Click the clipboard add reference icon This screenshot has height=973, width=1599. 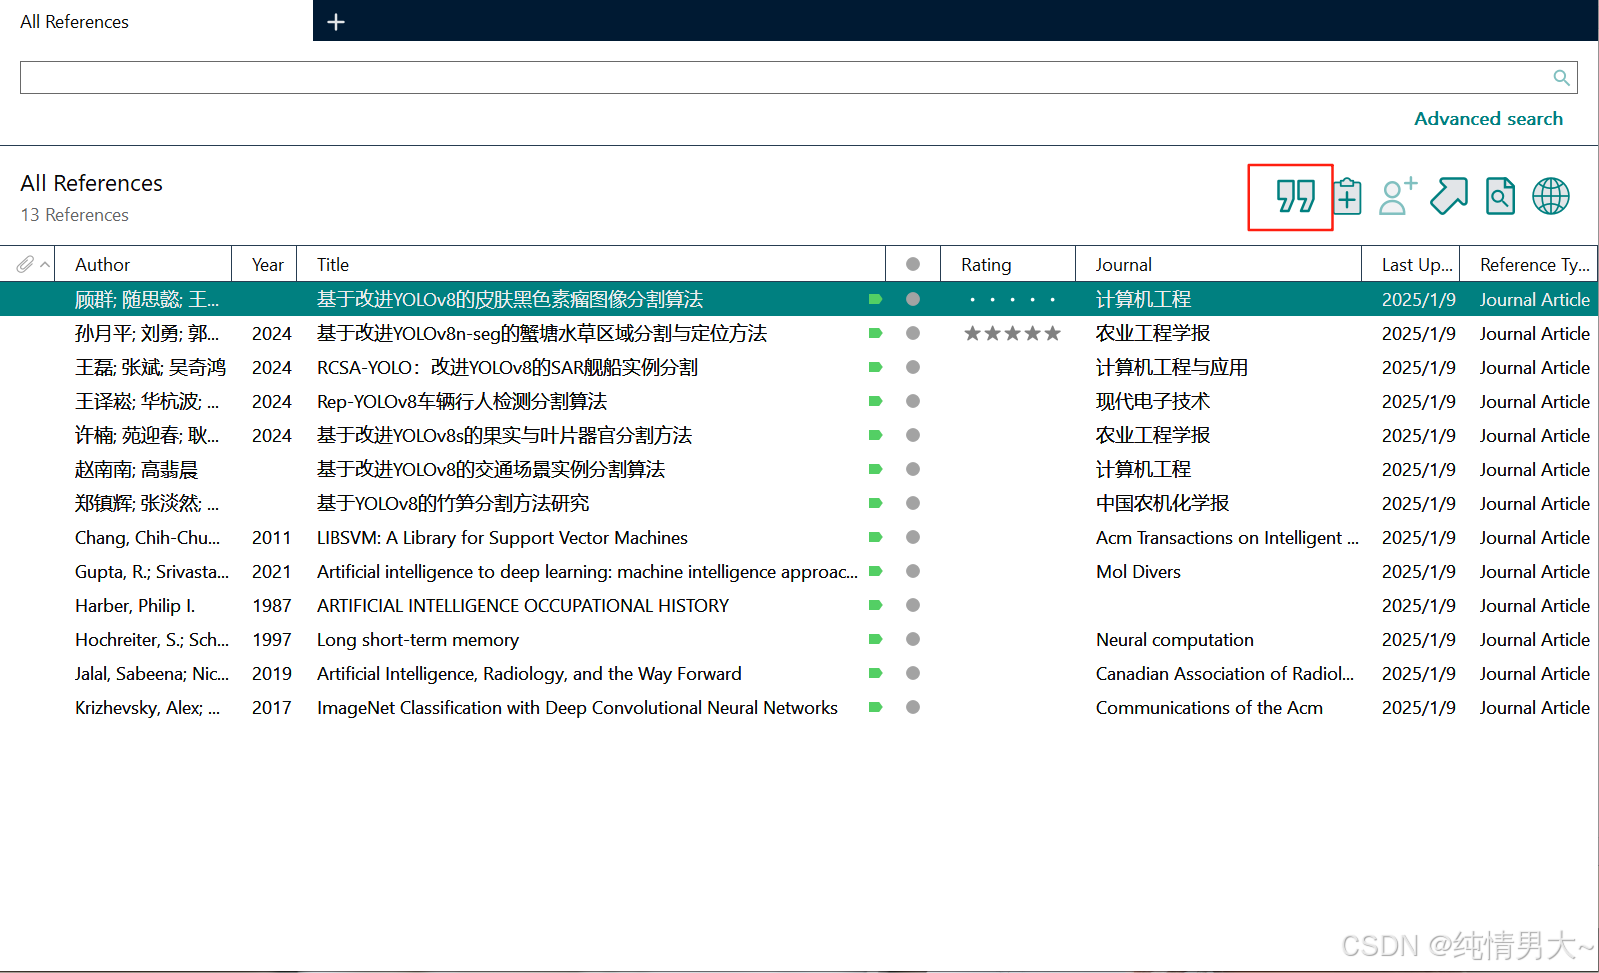point(1347,196)
